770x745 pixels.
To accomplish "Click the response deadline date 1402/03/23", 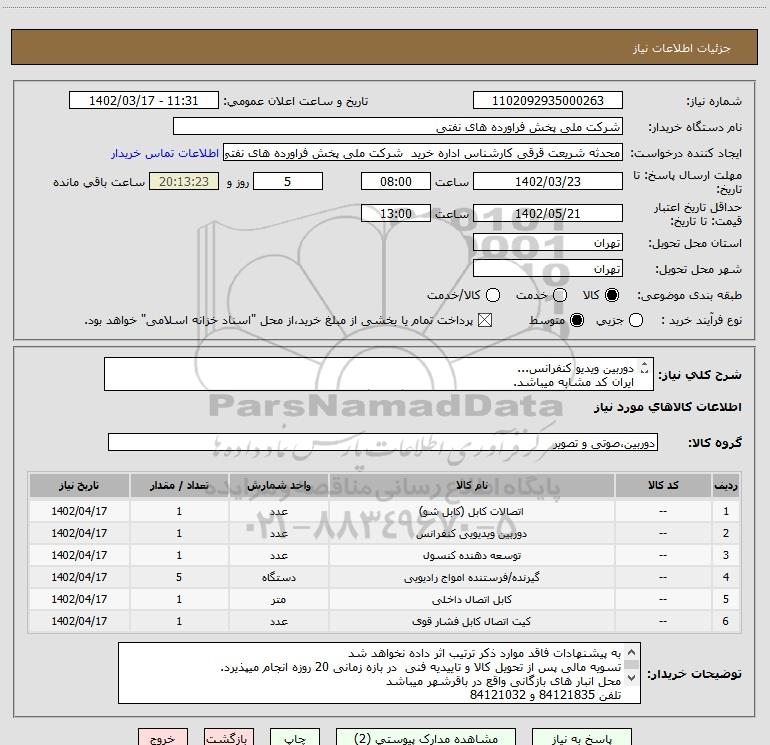I will click(548, 181).
